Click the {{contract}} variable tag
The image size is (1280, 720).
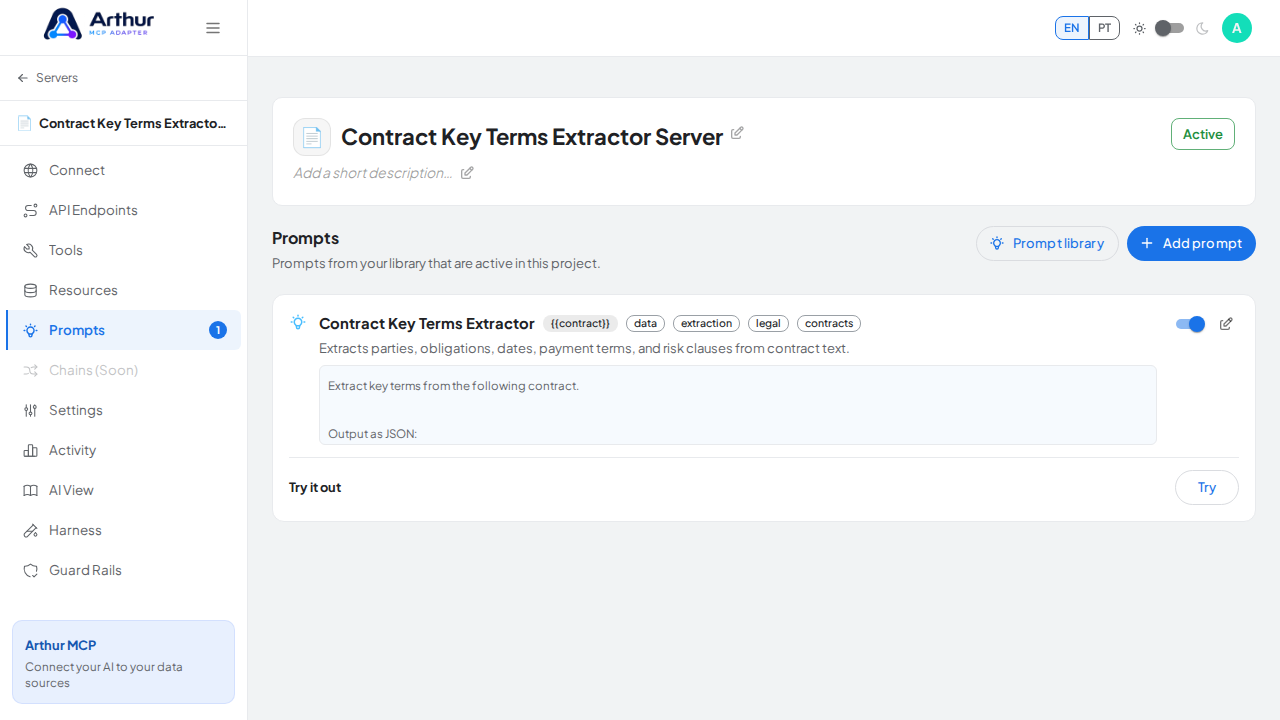pyautogui.click(x=580, y=324)
